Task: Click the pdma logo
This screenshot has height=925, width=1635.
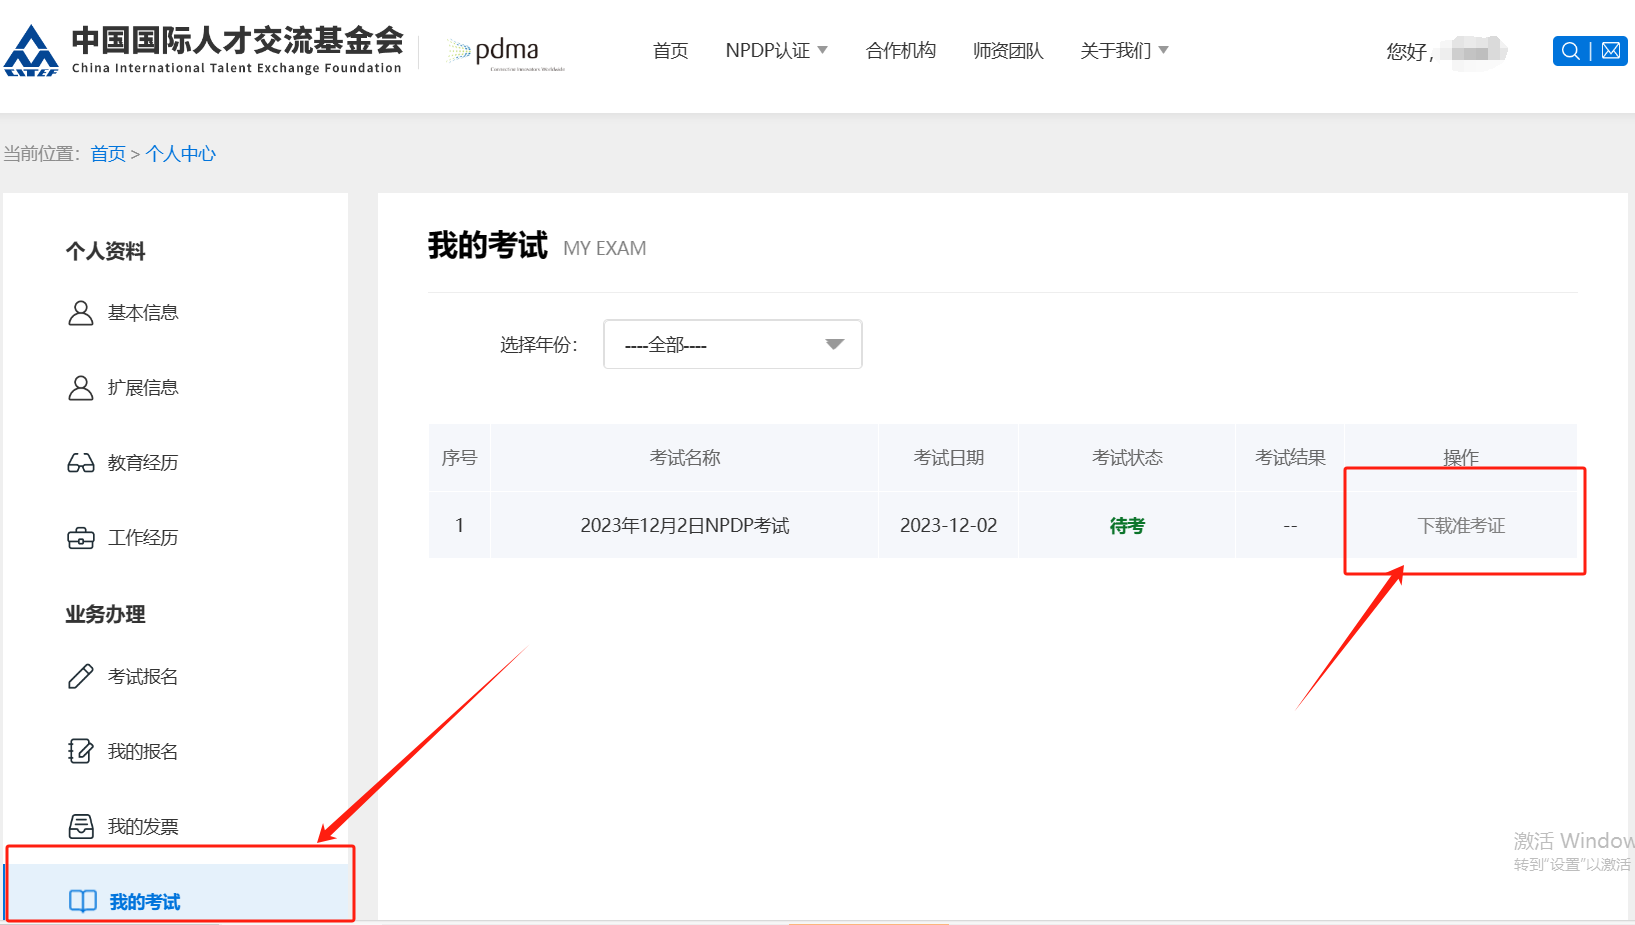Action: (x=497, y=50)
